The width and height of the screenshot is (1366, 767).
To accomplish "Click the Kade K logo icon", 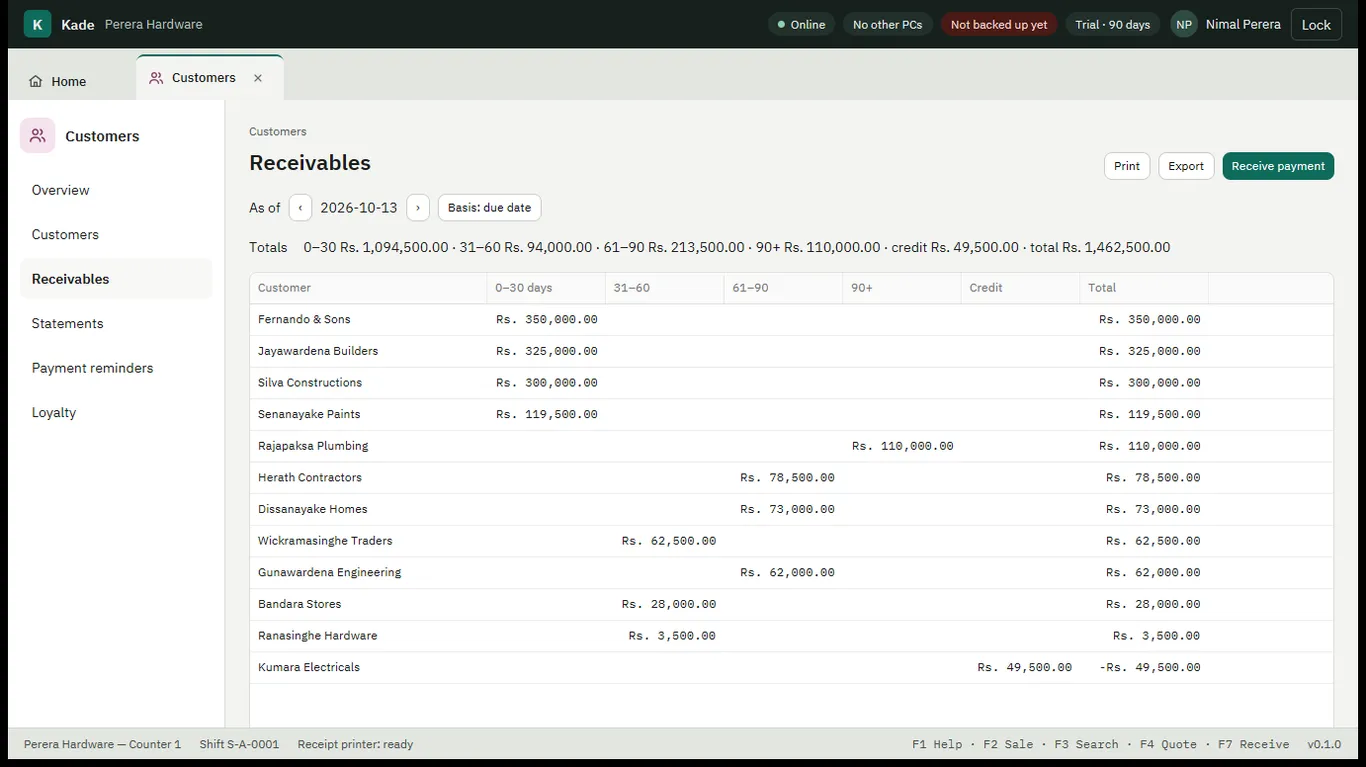I will point(37,24).
